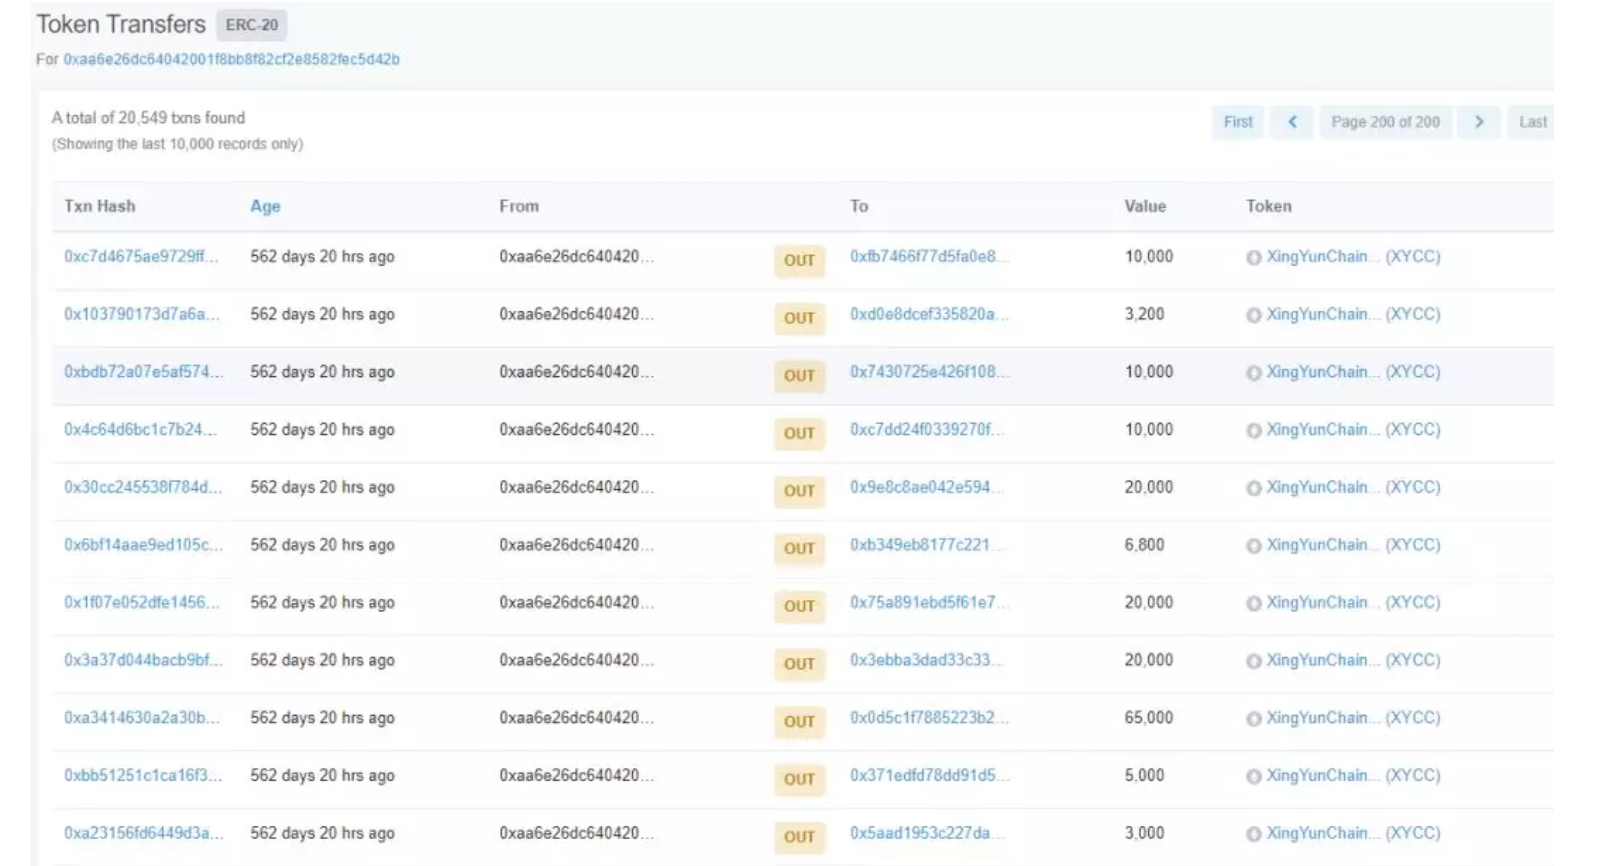Click token icon in the 6,800 value row
This screenshot has height=866, width=1608.
point(1253,547)
